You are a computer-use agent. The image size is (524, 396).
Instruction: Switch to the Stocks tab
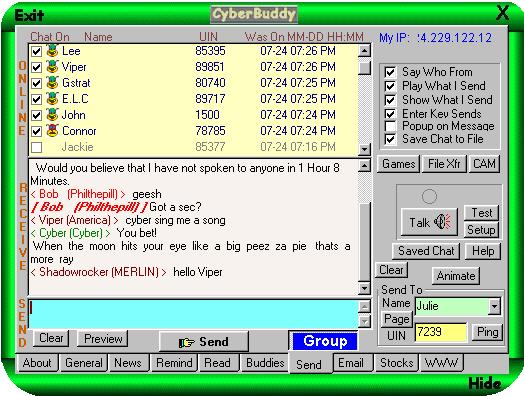396,363
